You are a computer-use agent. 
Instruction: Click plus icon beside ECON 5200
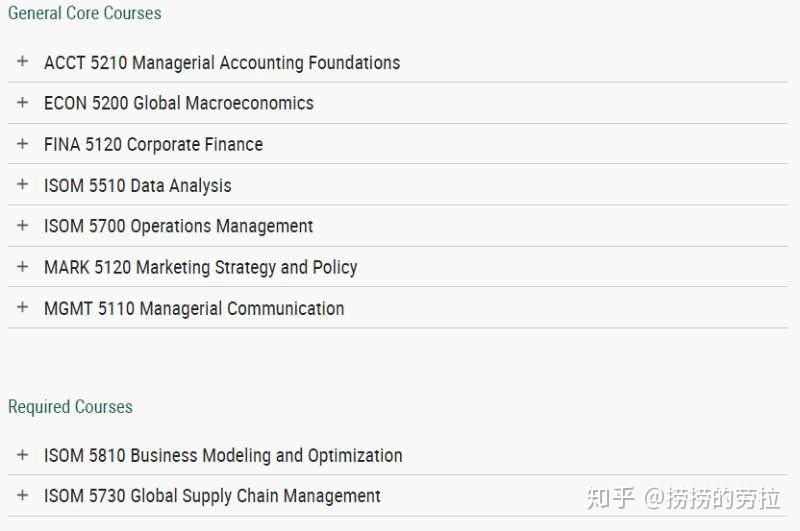pos(22,103)
